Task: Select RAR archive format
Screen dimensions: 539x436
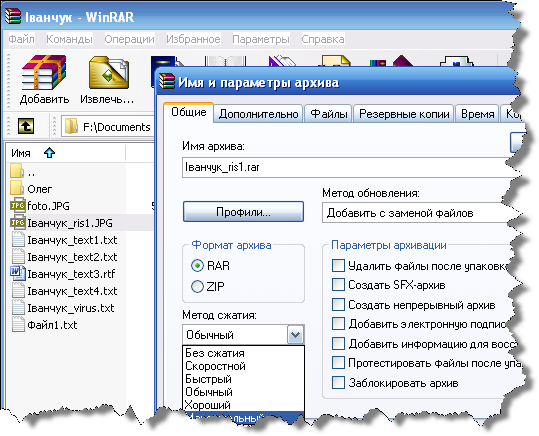Action: pos(197,266)
